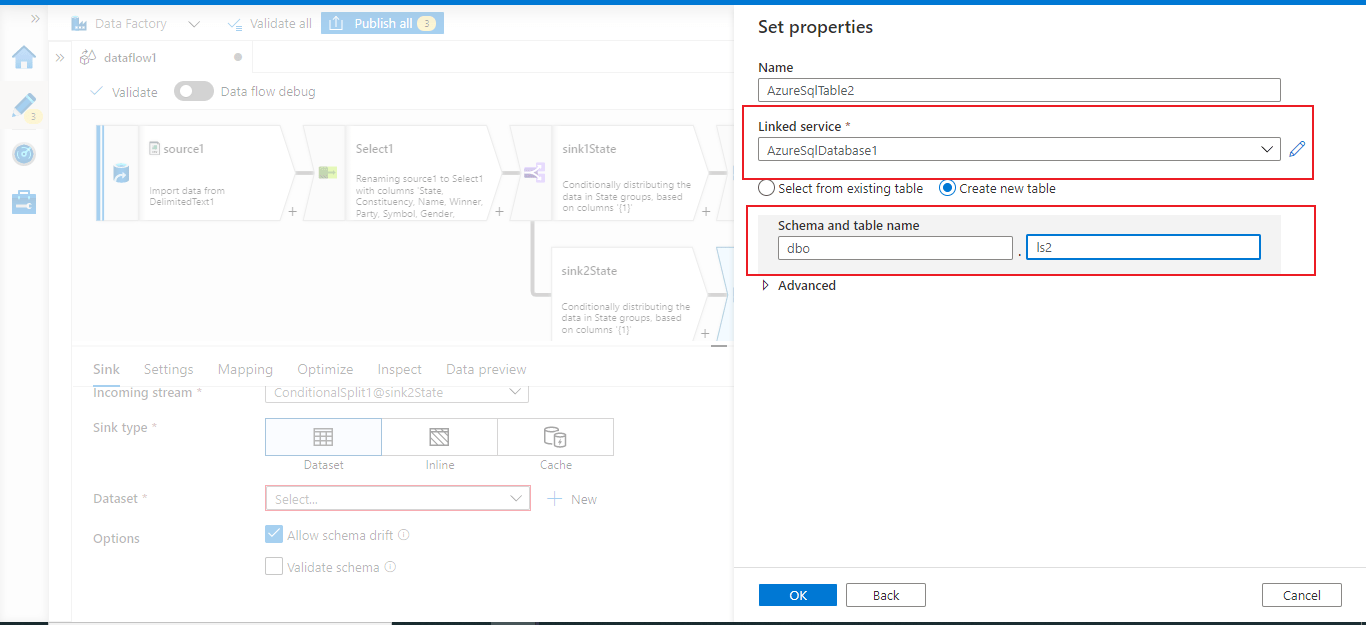Select 'Create new table' radio button
The height and width of the screenshot is (625, 1366).
[x=947, y=188]
